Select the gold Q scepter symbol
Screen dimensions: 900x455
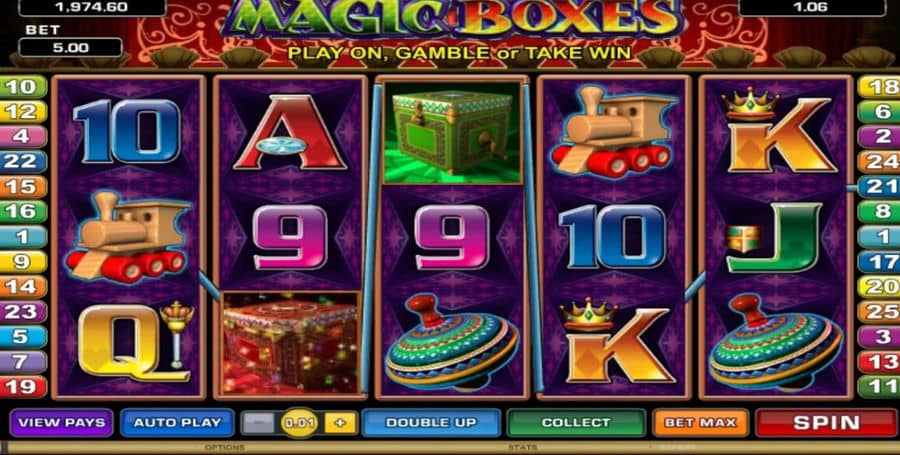coord(133,343)
